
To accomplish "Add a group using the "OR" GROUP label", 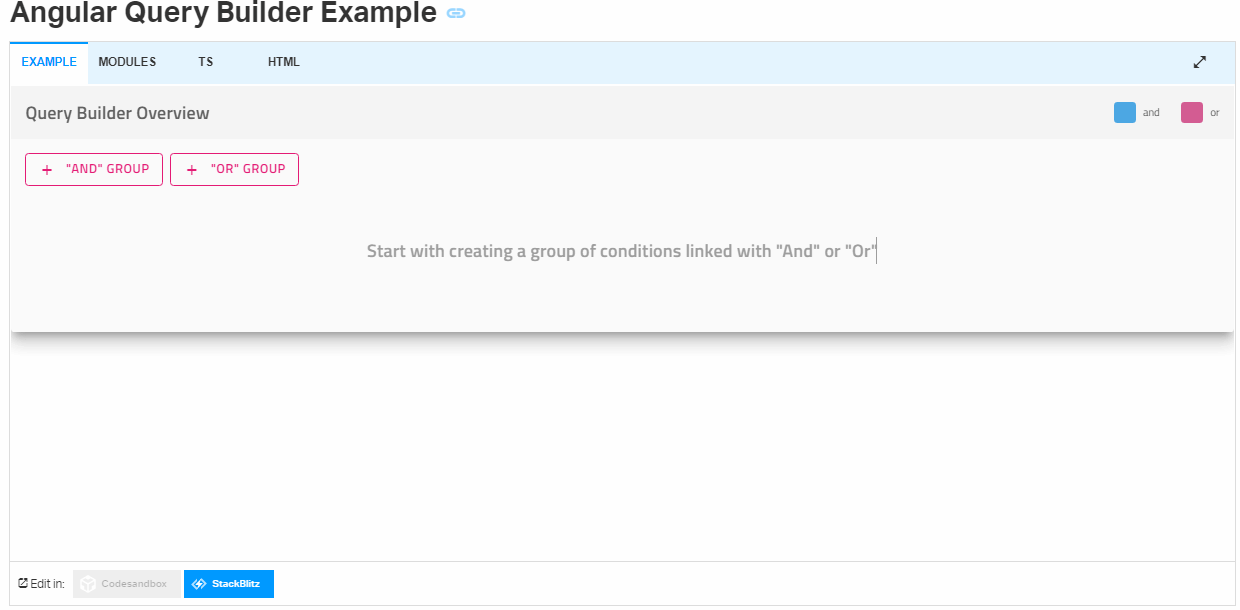I will (x=248, y=169).
